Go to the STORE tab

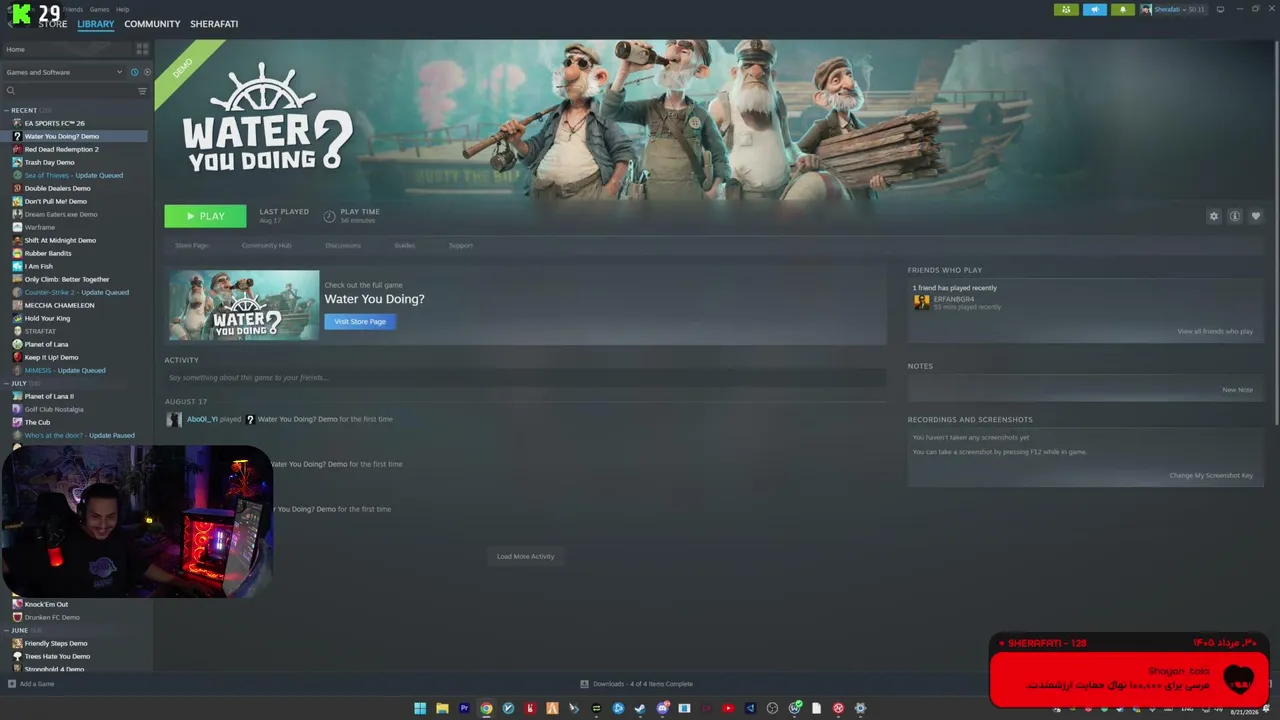53,24
